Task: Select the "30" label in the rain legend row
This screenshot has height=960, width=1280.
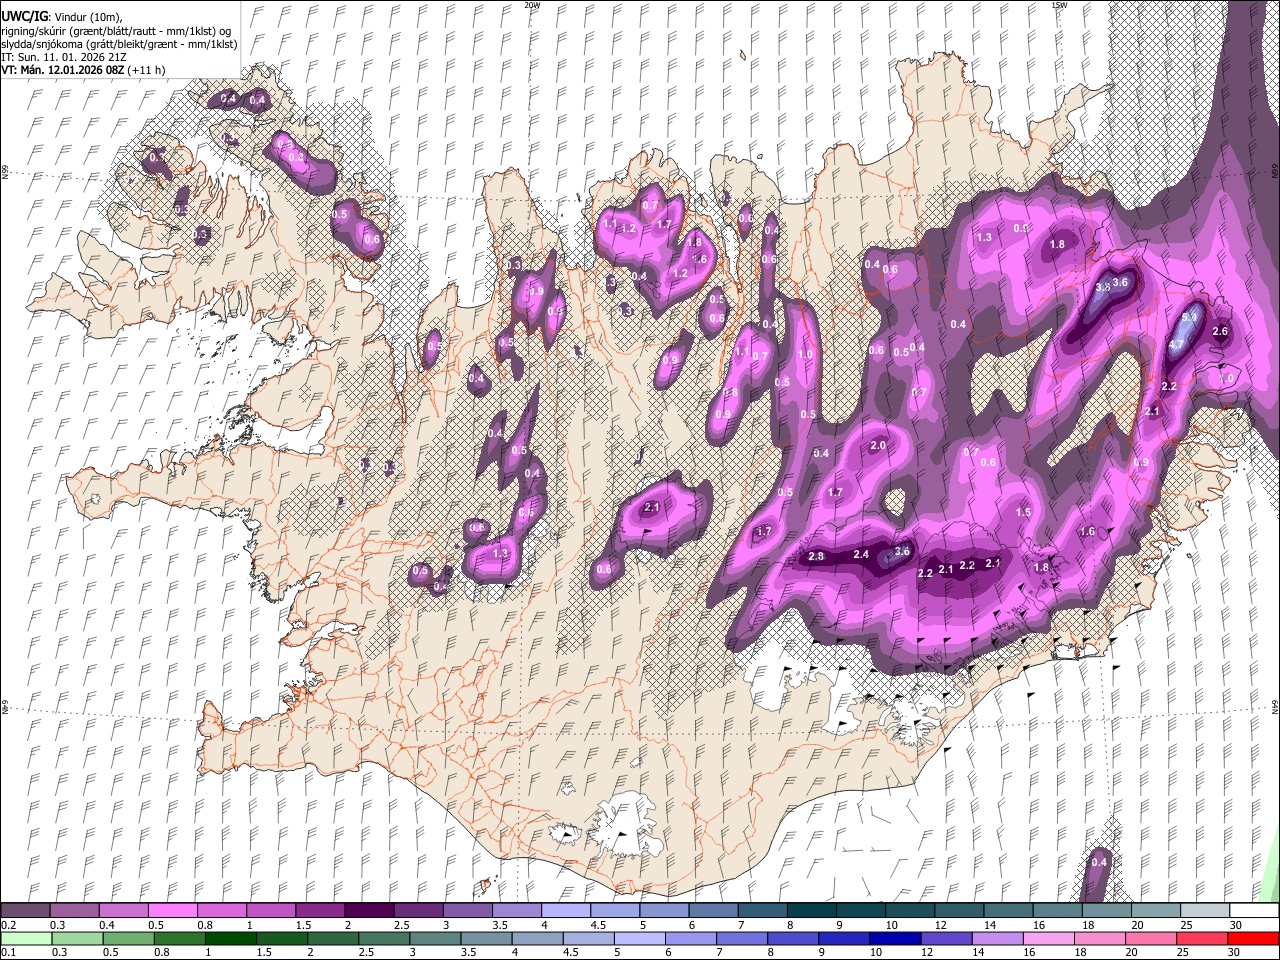Action: pyautogui.click(x=1233, y=952)
